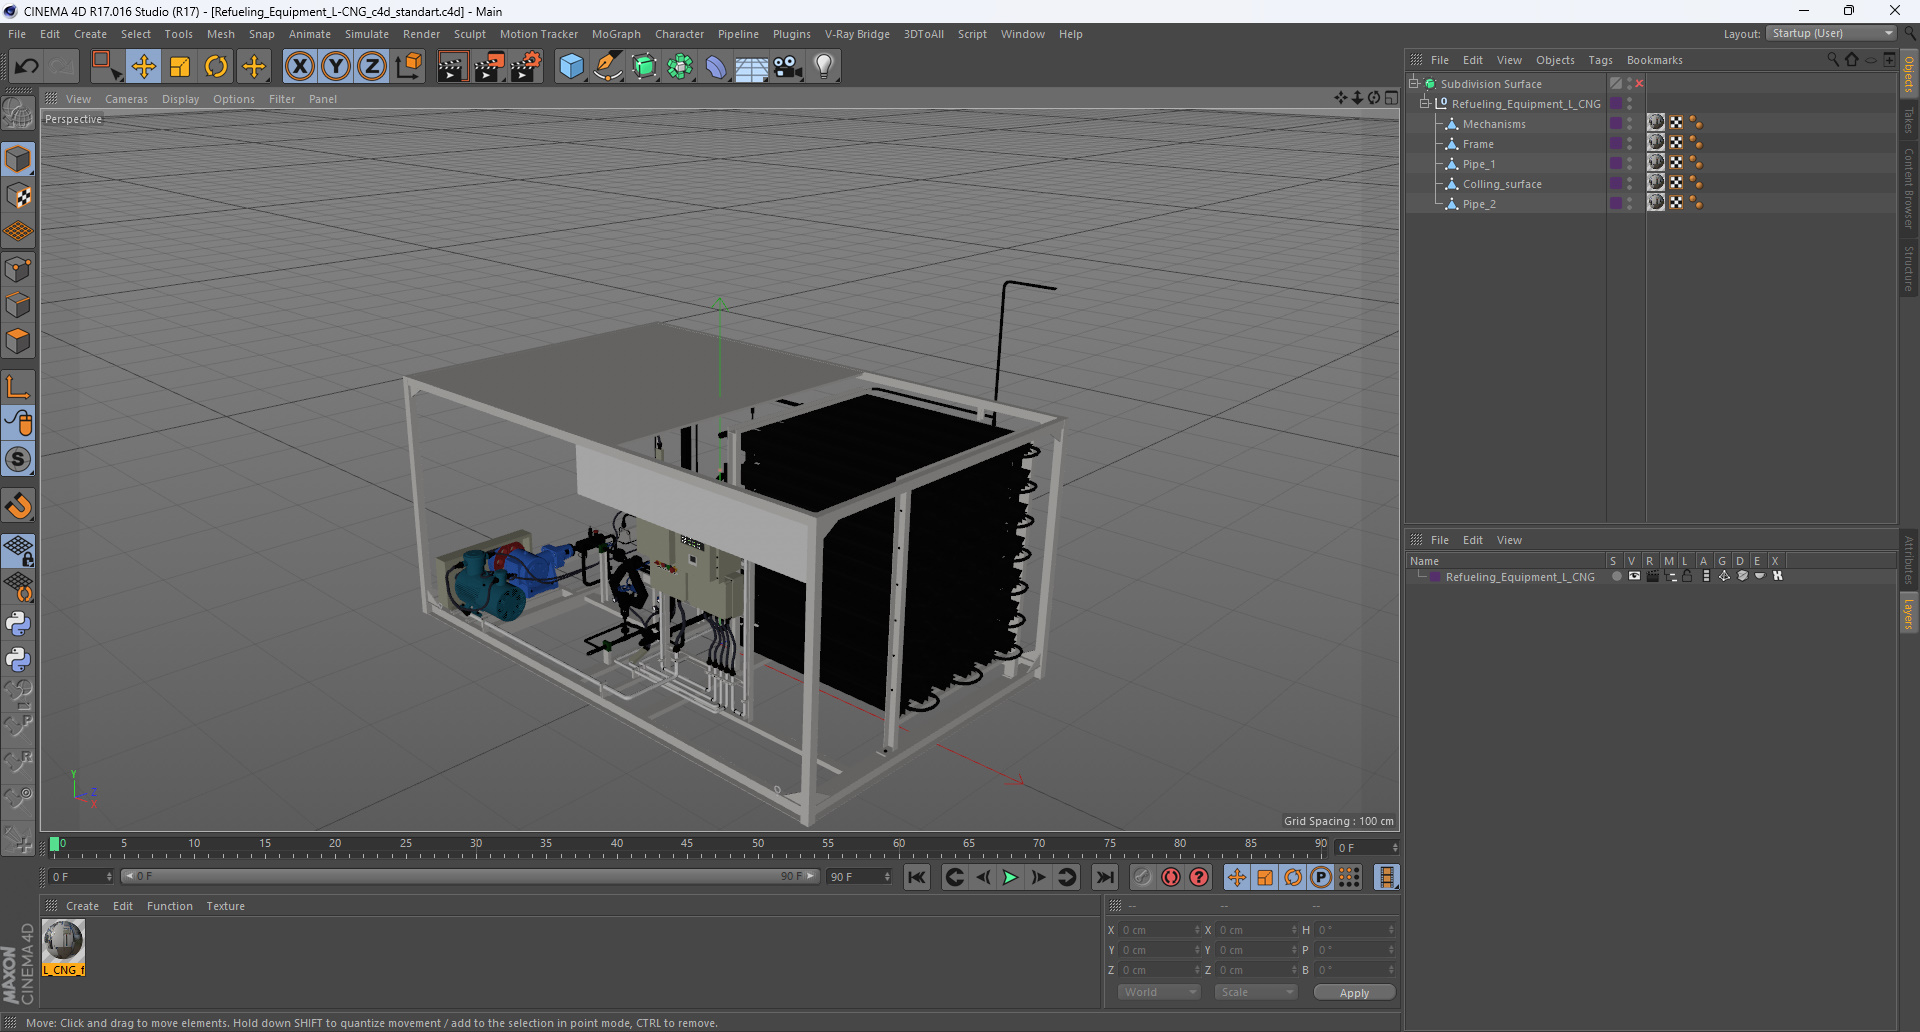Viewport: 1920px width, 1032px height.
Task: Add a Cube primitive object
Action: [x=571, y=67]
